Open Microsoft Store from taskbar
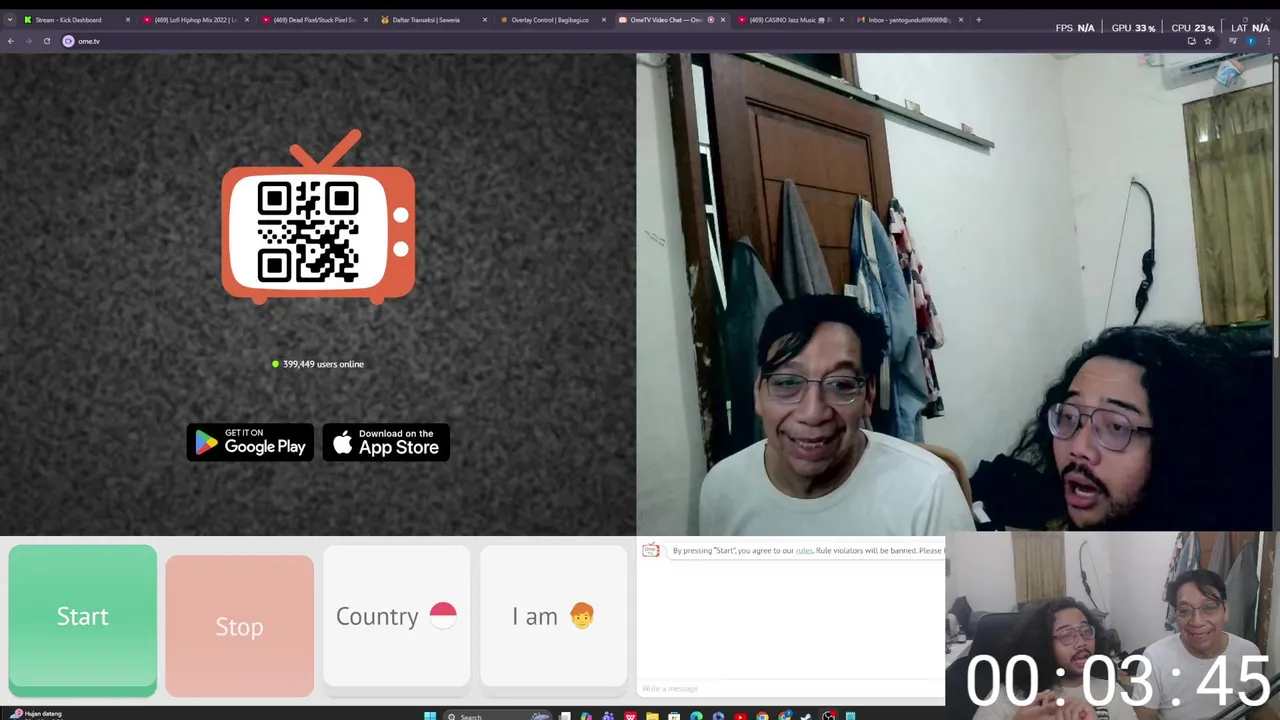 point(674,716)
